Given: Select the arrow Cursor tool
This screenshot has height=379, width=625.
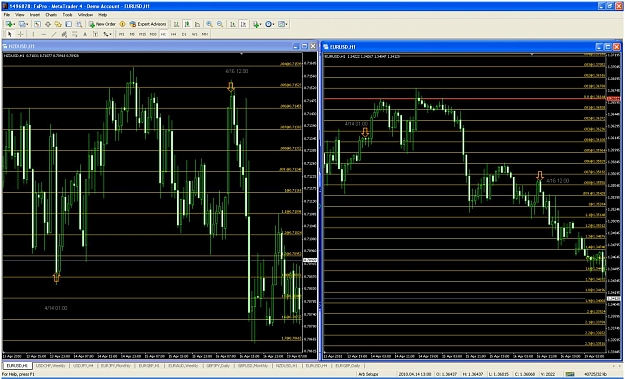Looking at the screenshot, I should pos(10,34).
